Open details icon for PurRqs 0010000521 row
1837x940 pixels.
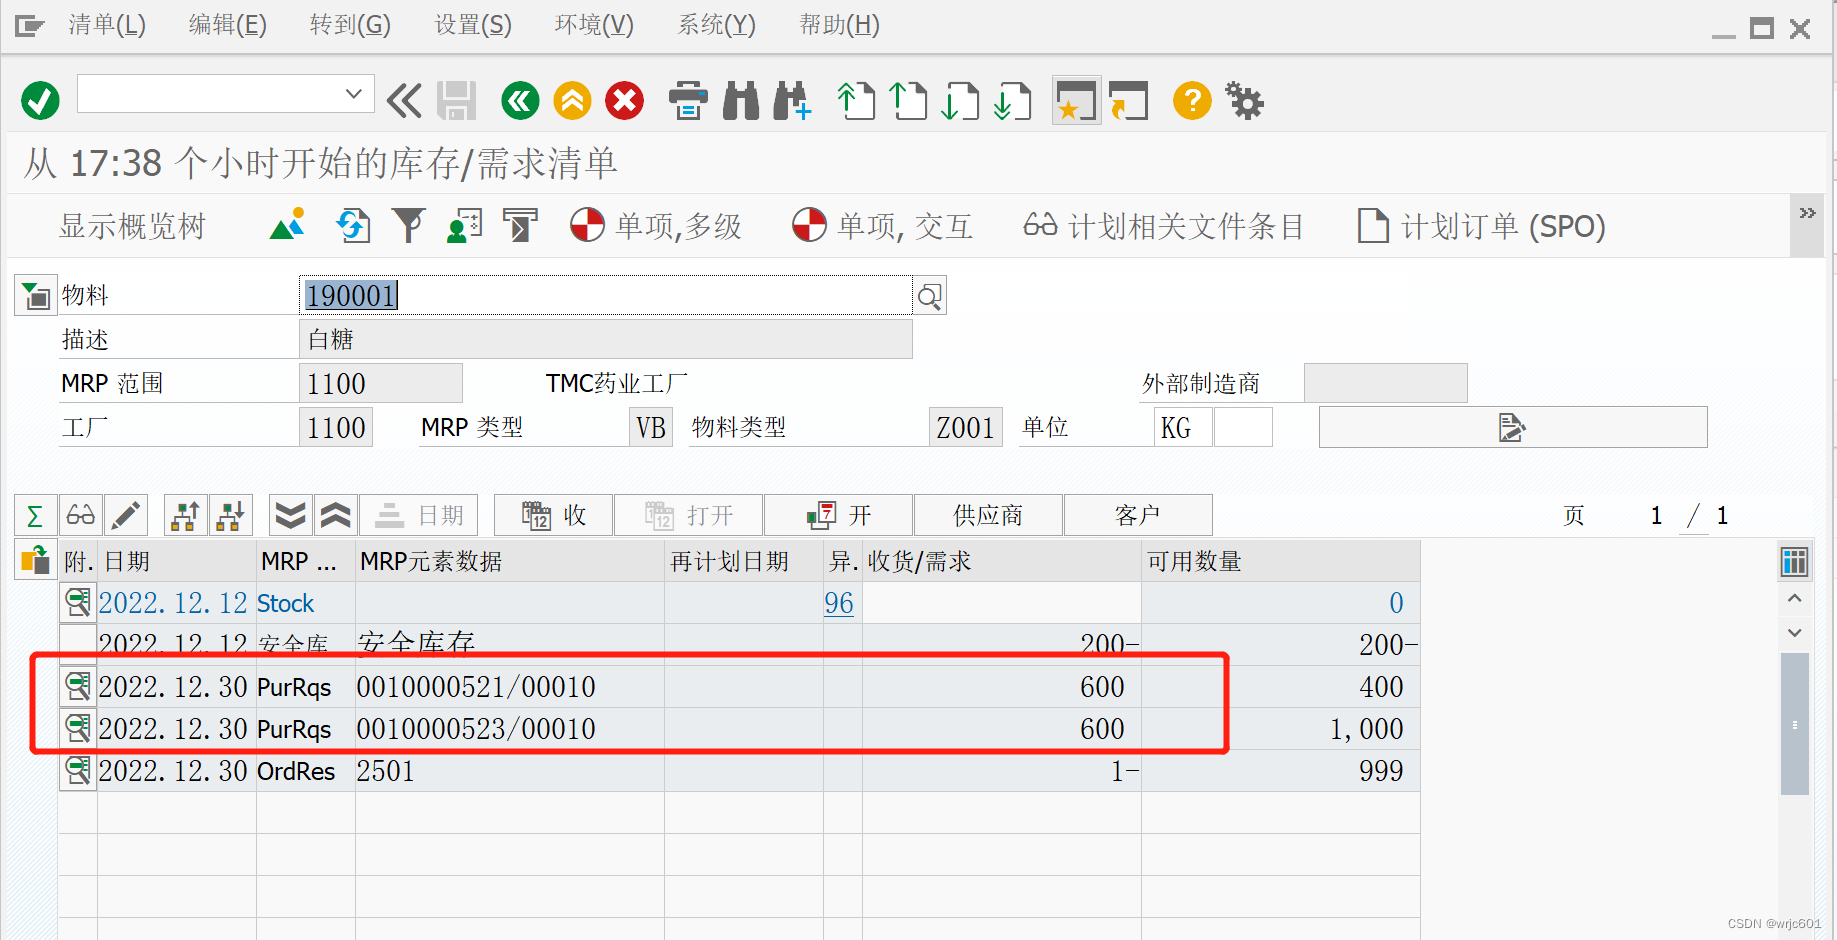(78, 687)
